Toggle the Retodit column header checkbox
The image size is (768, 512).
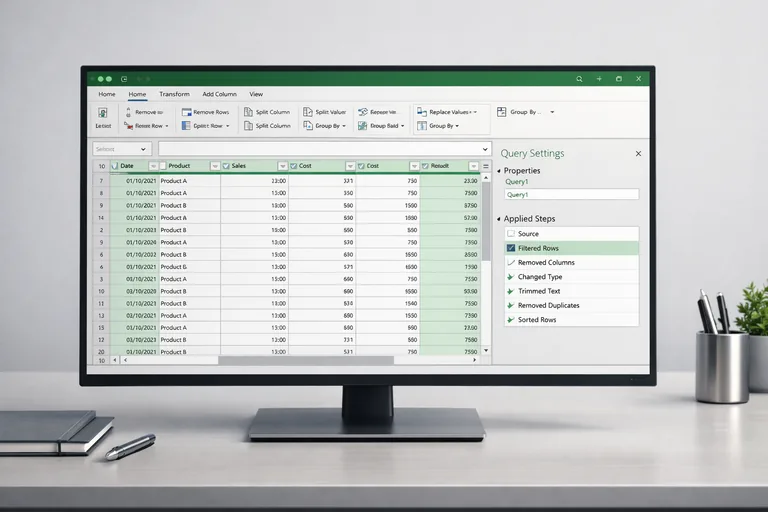click(x=425, y=166)
